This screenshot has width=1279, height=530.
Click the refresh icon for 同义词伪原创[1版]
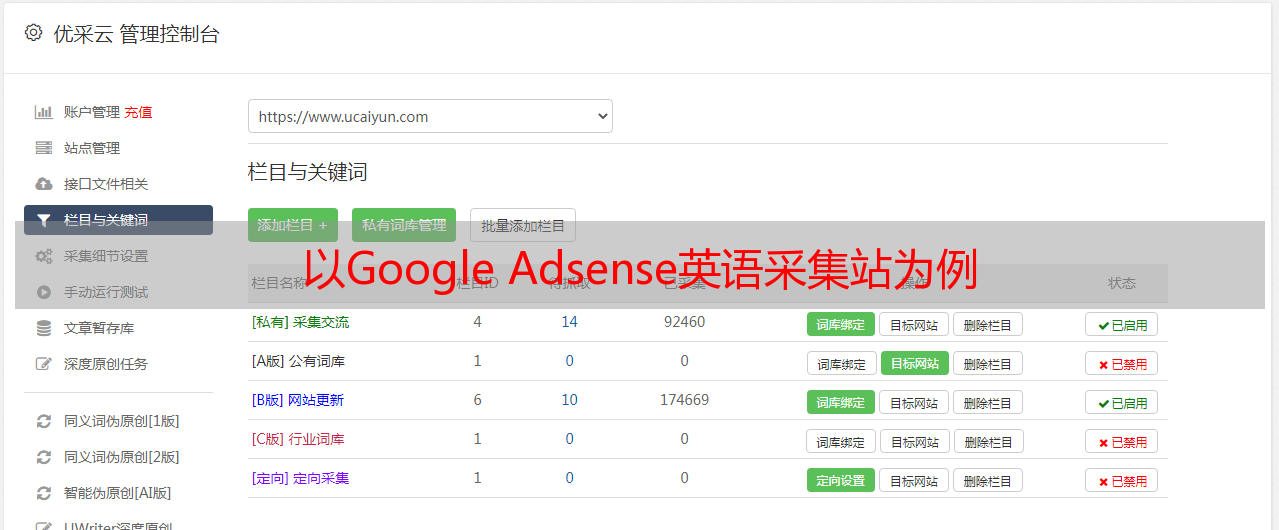click(43, 421)
